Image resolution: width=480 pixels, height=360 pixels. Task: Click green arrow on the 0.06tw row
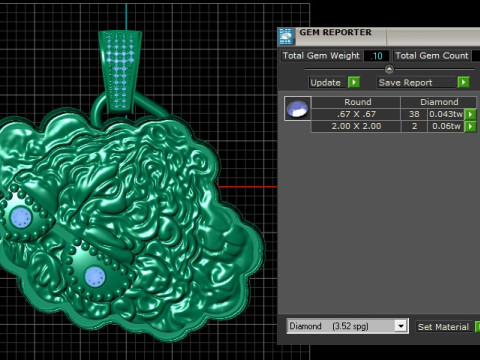pos(470,126)
